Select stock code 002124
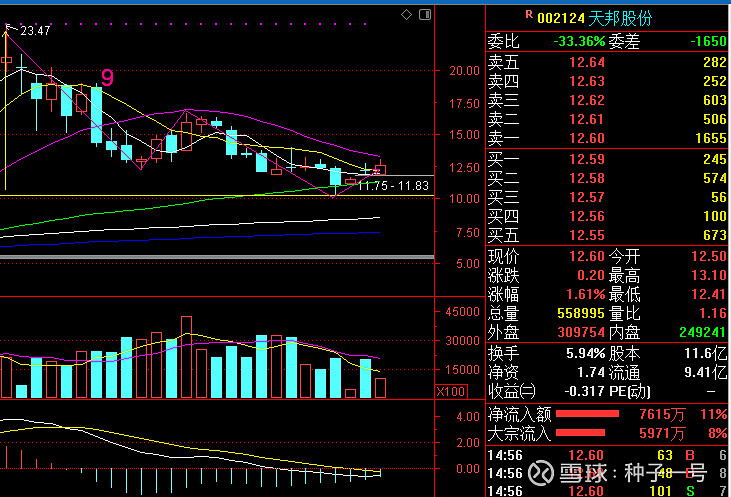Image resolution: width=731 pixels, height=497 pixels. point(561,19)
